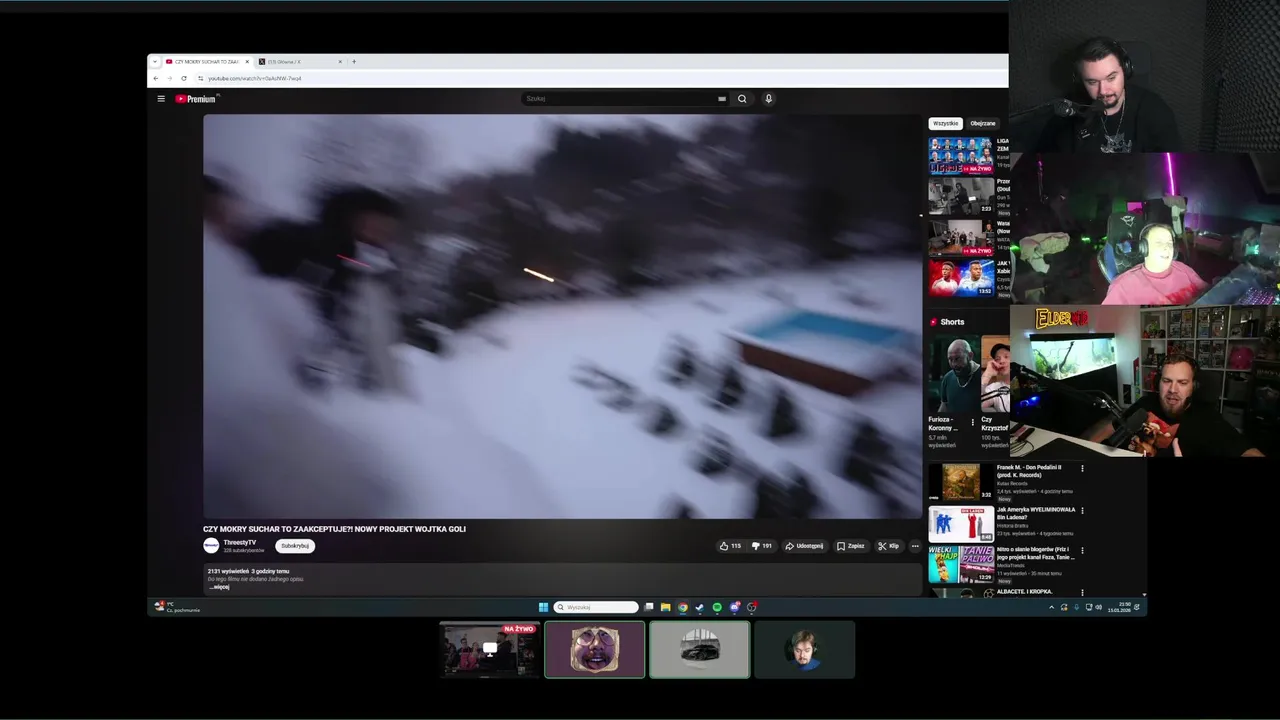The height and width of the screenshot is (720, 1280).
Task: Open ThreestyTV channel avatar
Action: point(211,545)
